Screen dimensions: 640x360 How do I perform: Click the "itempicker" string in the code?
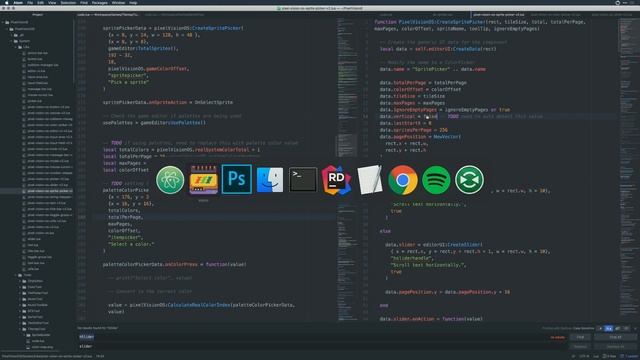click(x=125, y=237)
